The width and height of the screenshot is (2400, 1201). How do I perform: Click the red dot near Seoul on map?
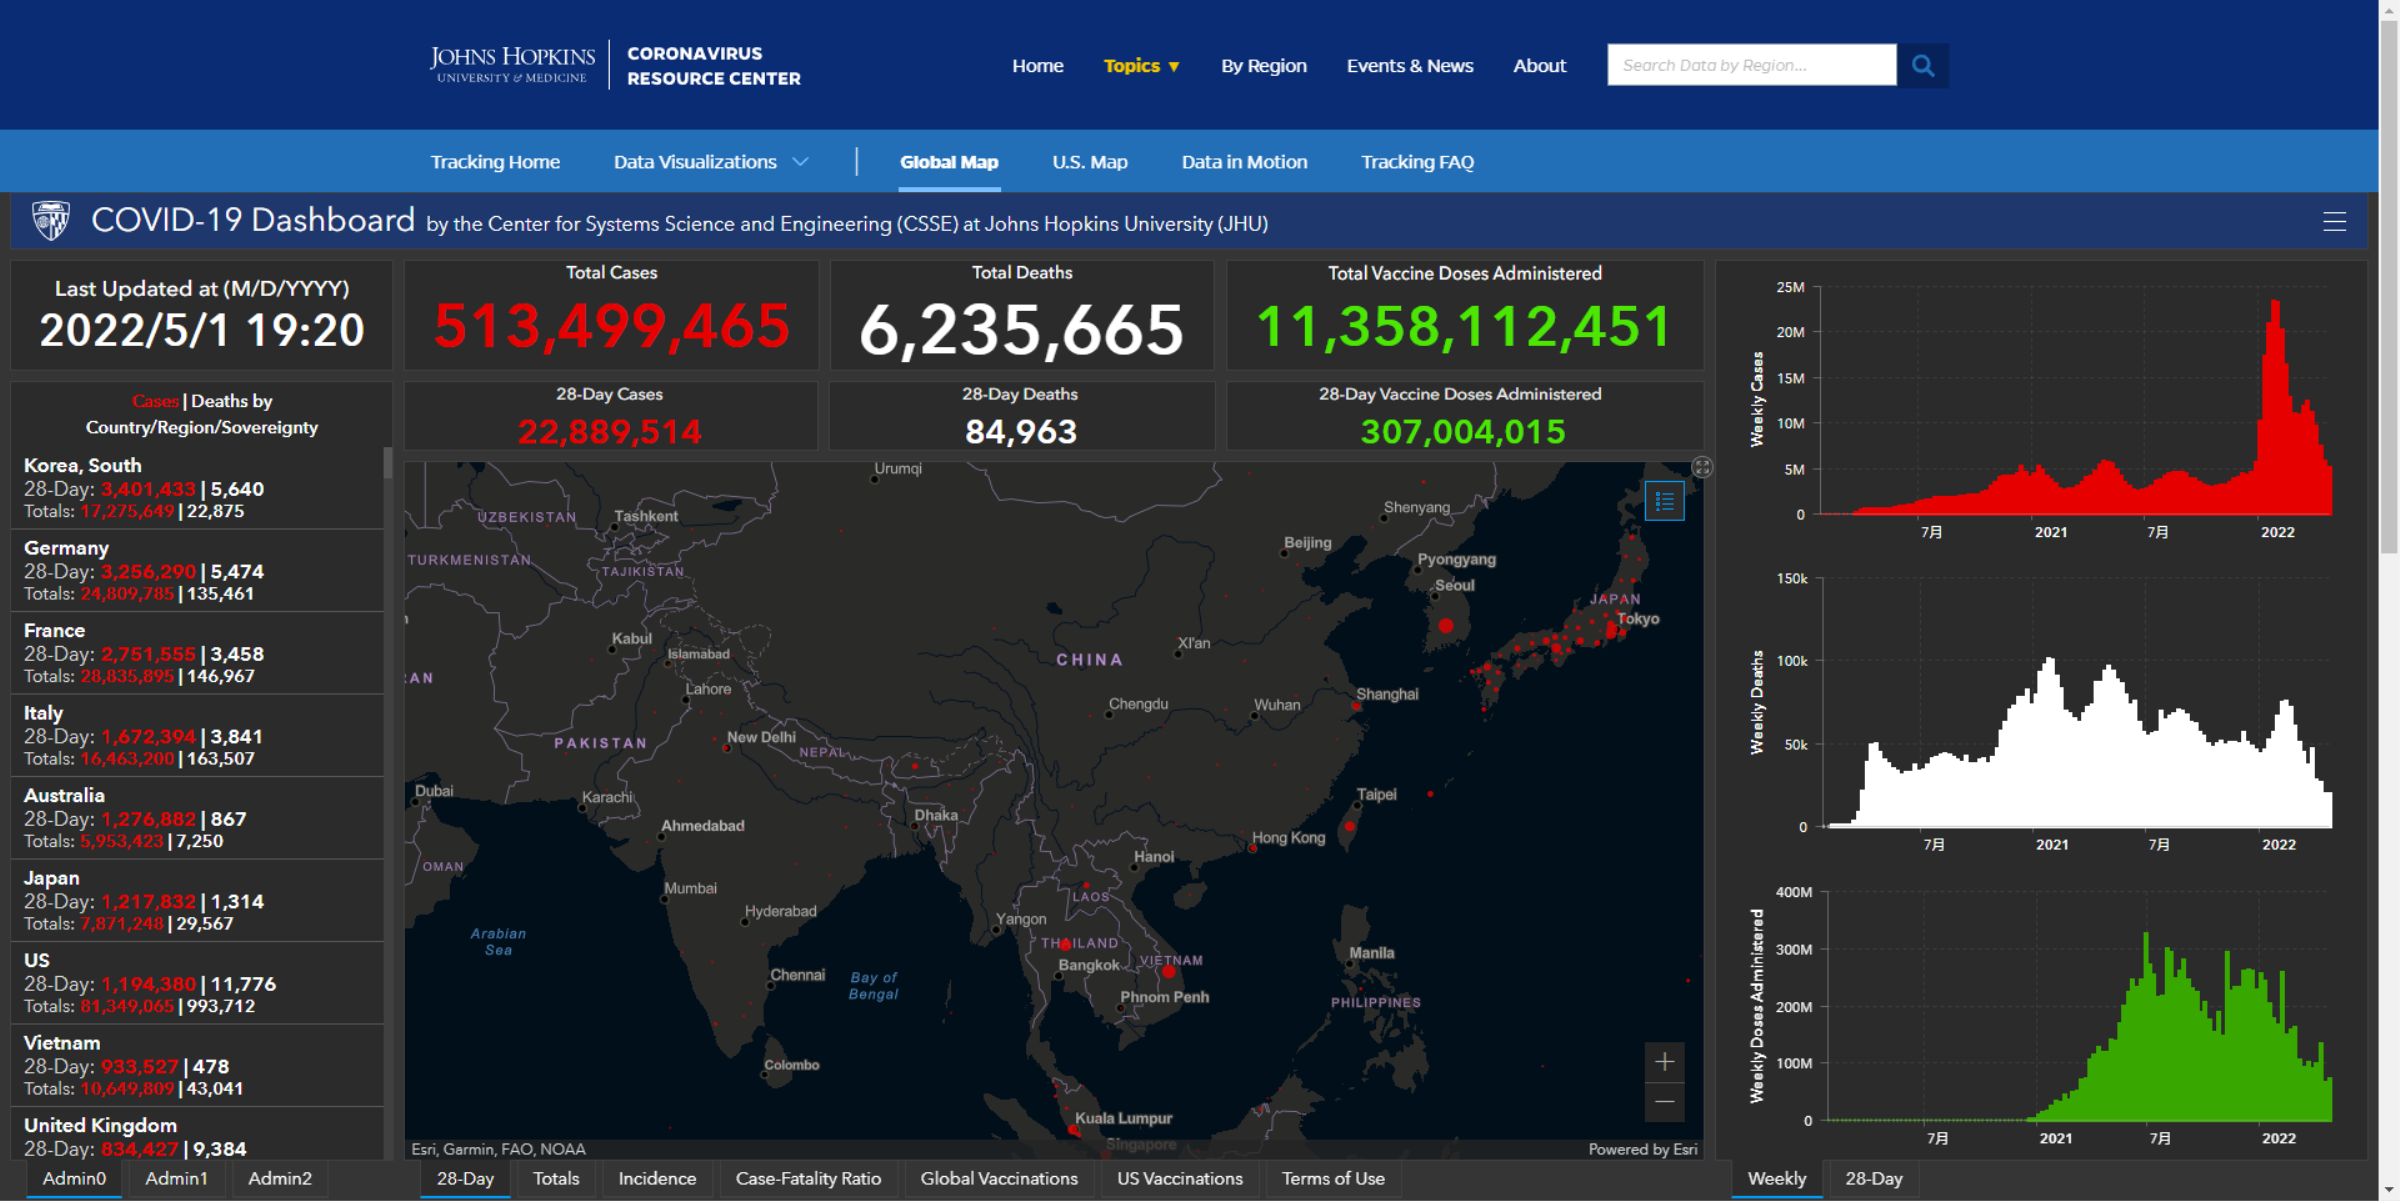click(1446, 626)
